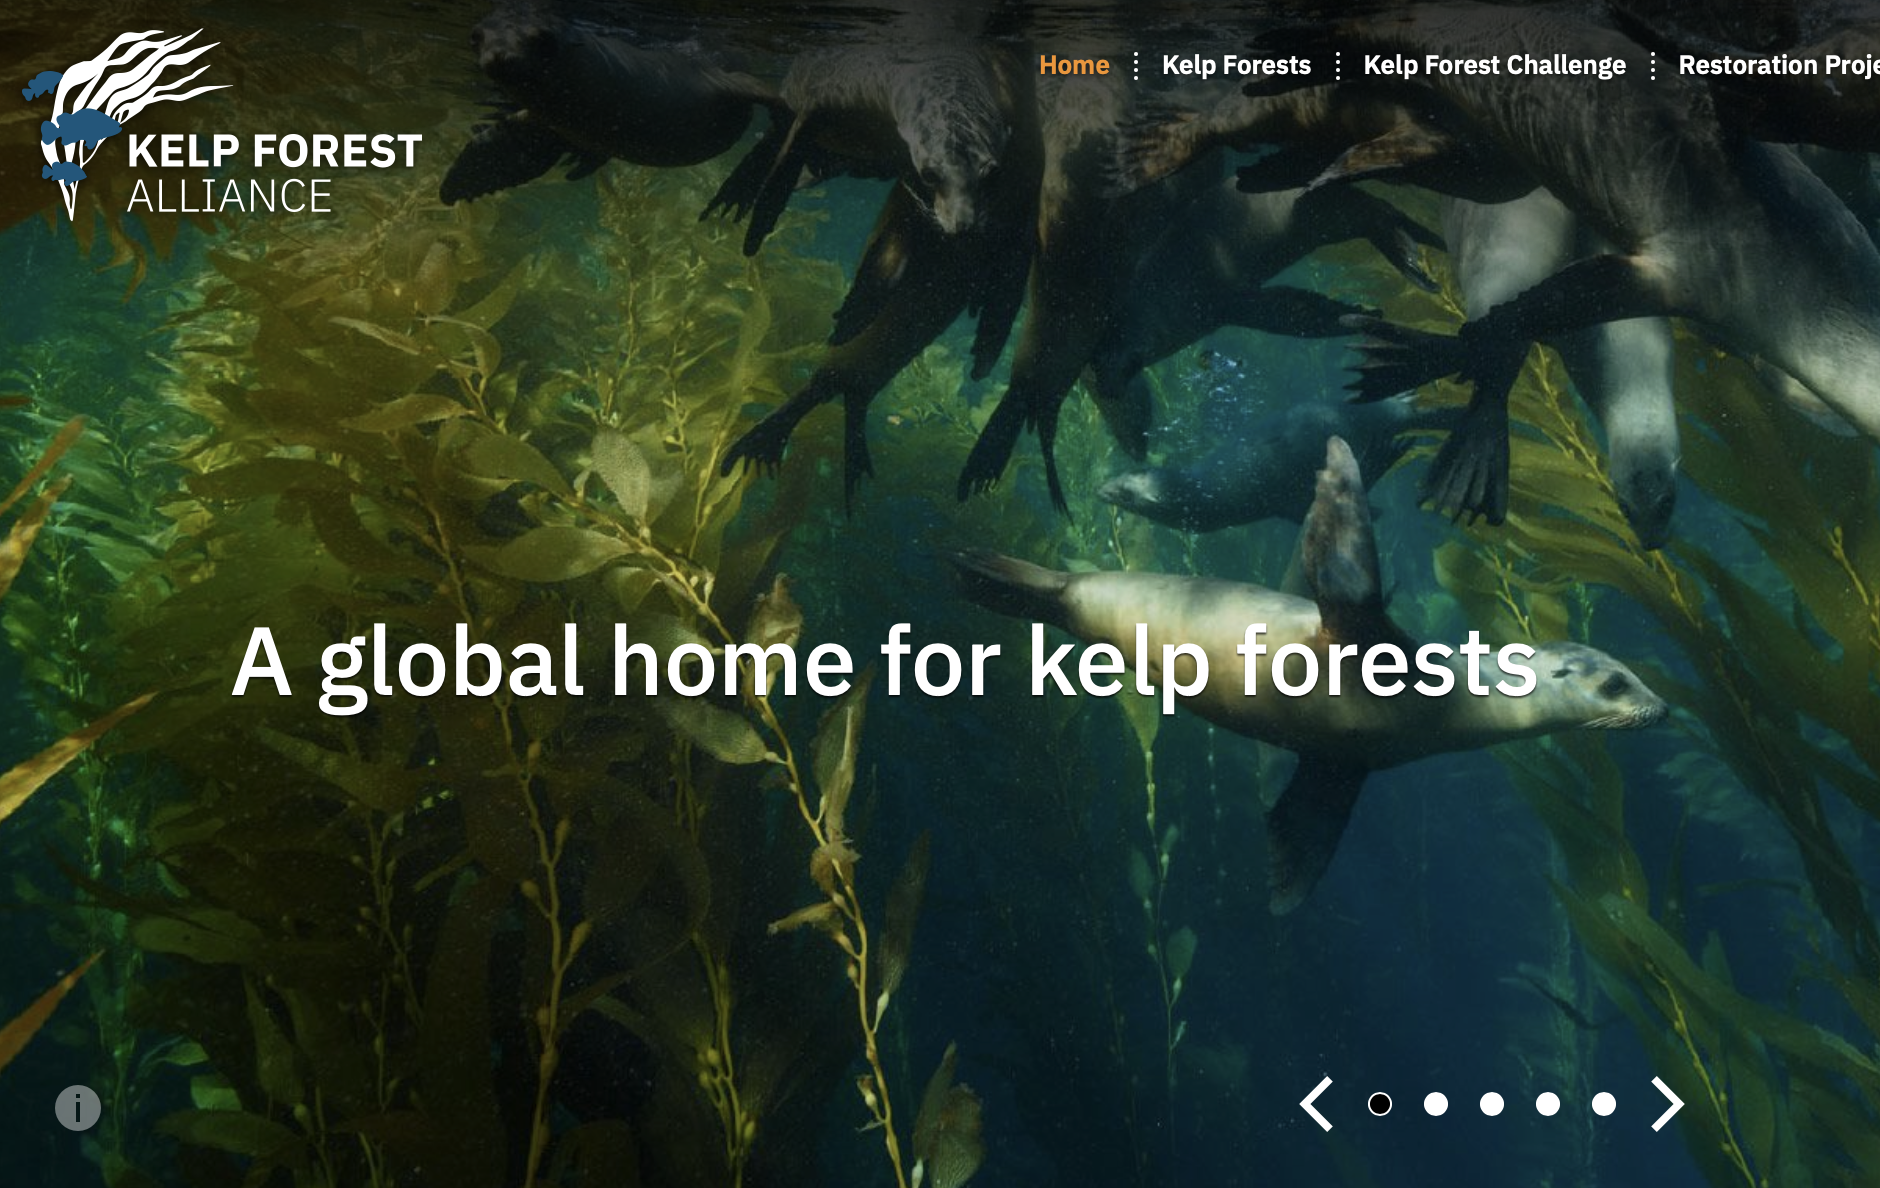Advance to the next slide with the right arrow

1667,1104
